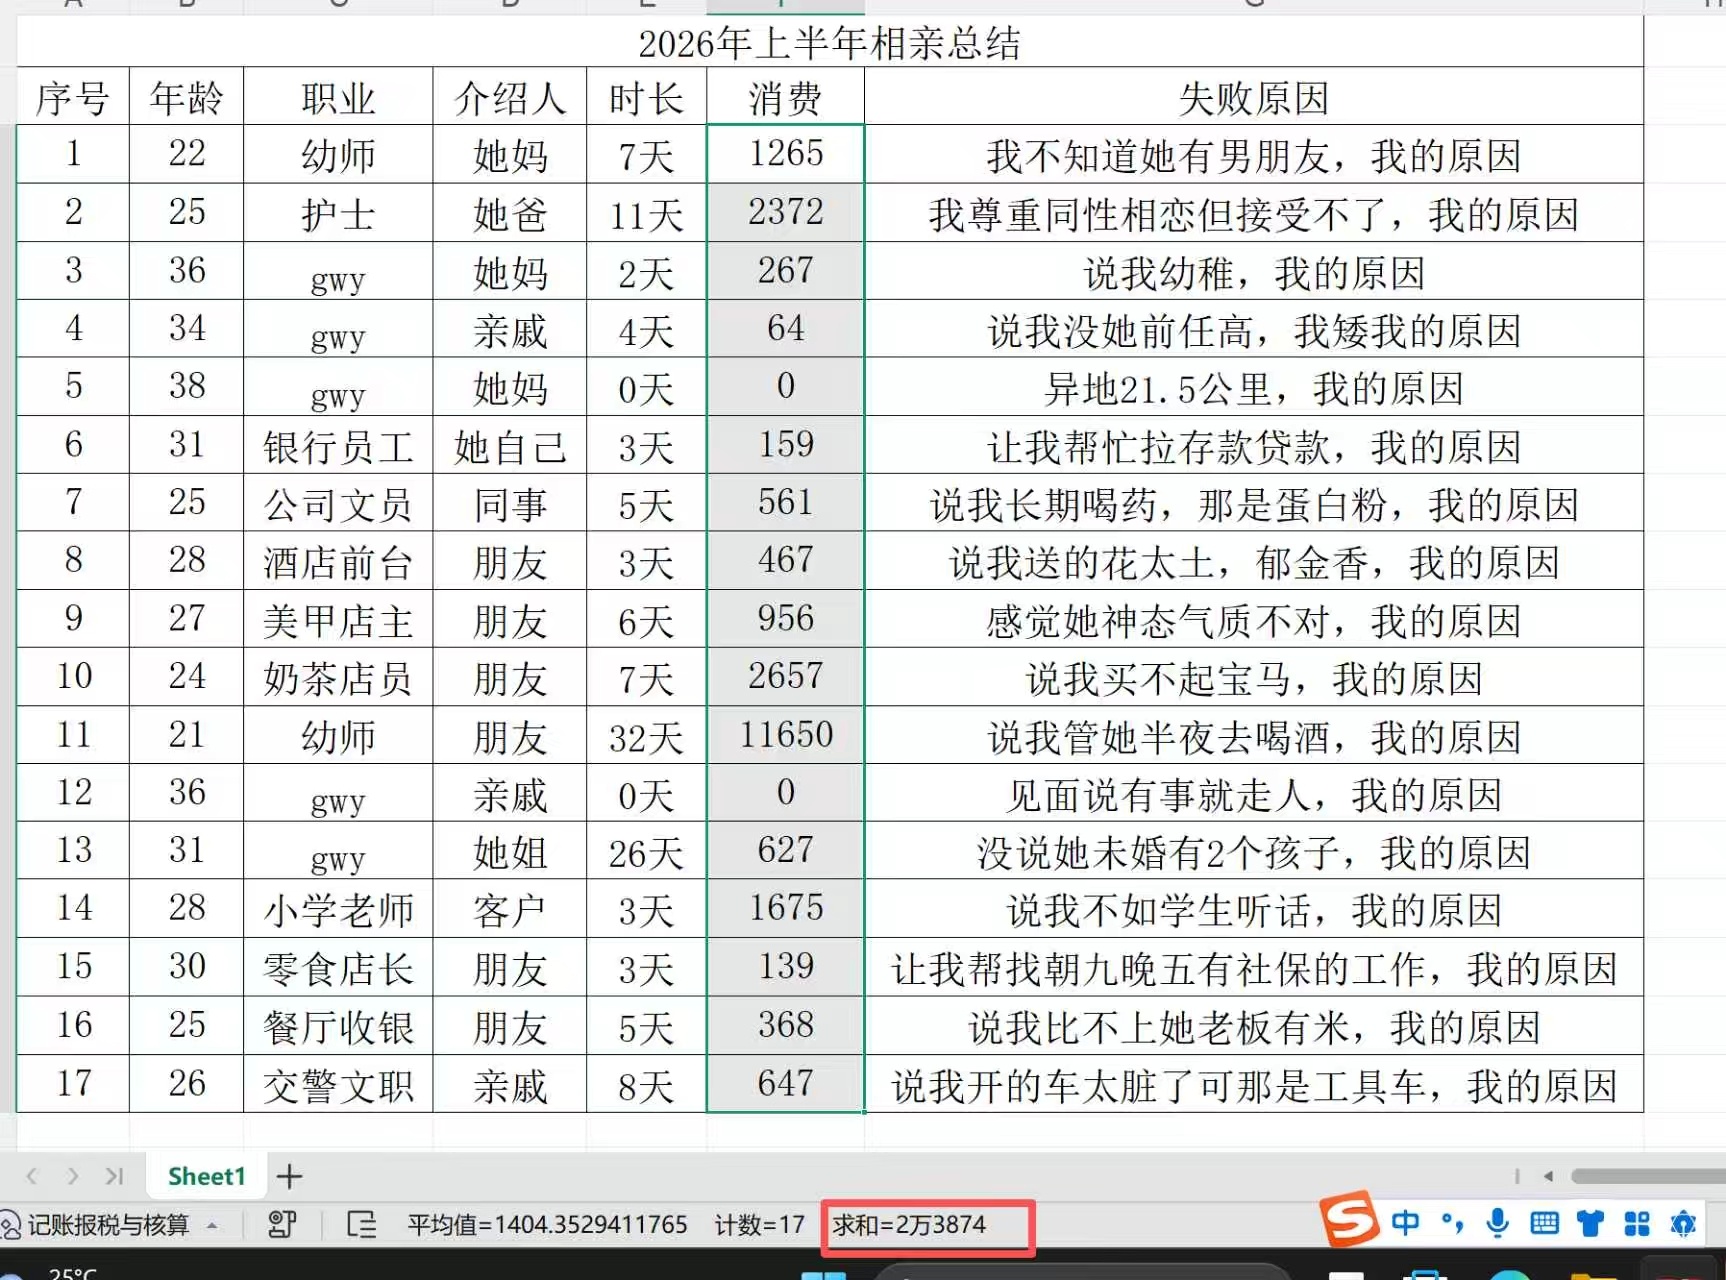Select the 职业 header cell
Image resolution: width=1726 pixels, height=1280 pixels.
pos(338,97)
